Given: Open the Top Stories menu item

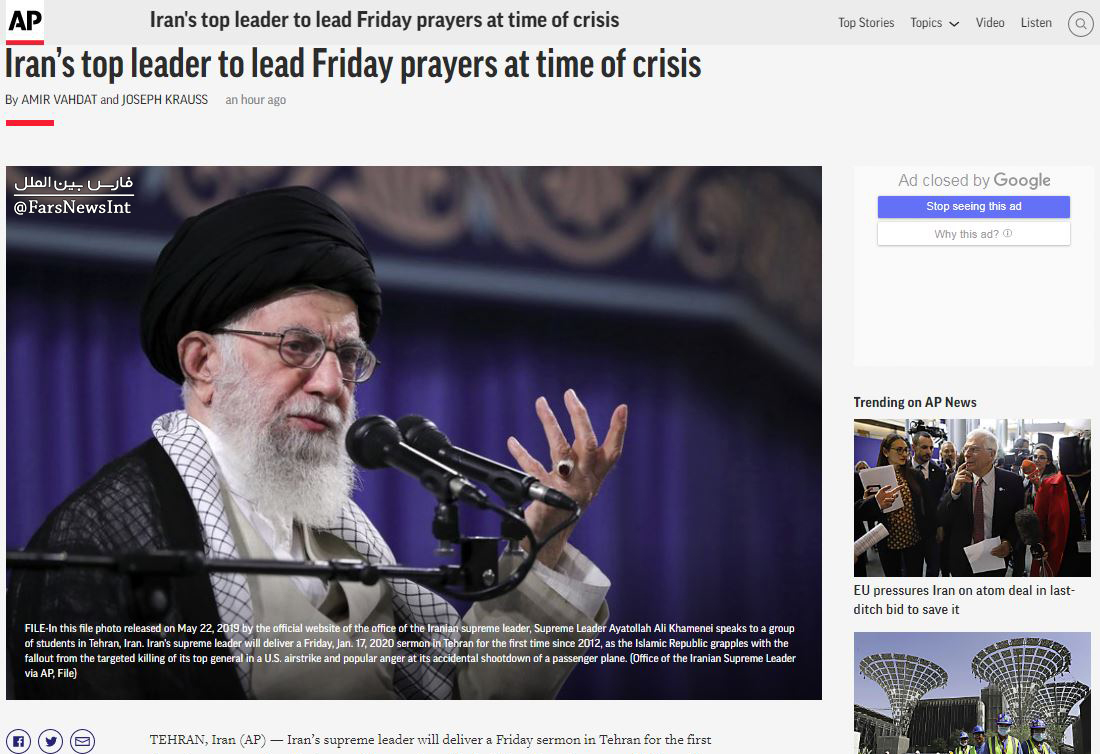Looking at the screenshot, I should [866, 22].
